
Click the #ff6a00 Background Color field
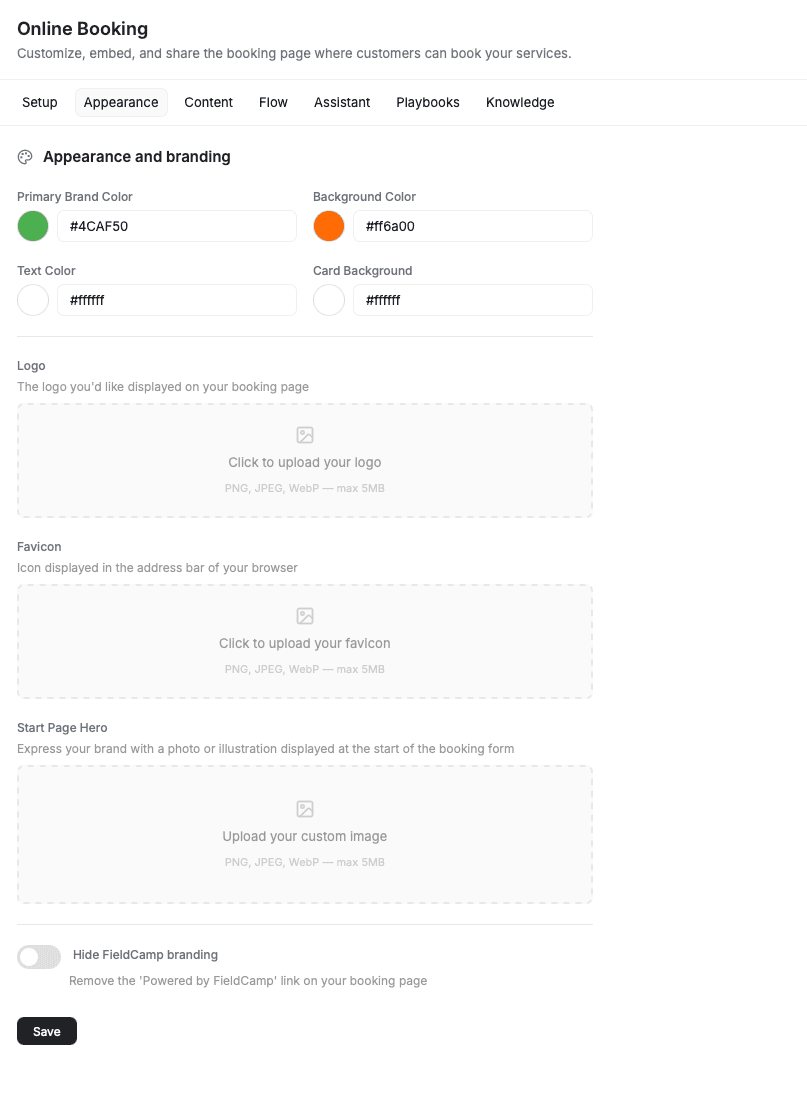point(472,226)
